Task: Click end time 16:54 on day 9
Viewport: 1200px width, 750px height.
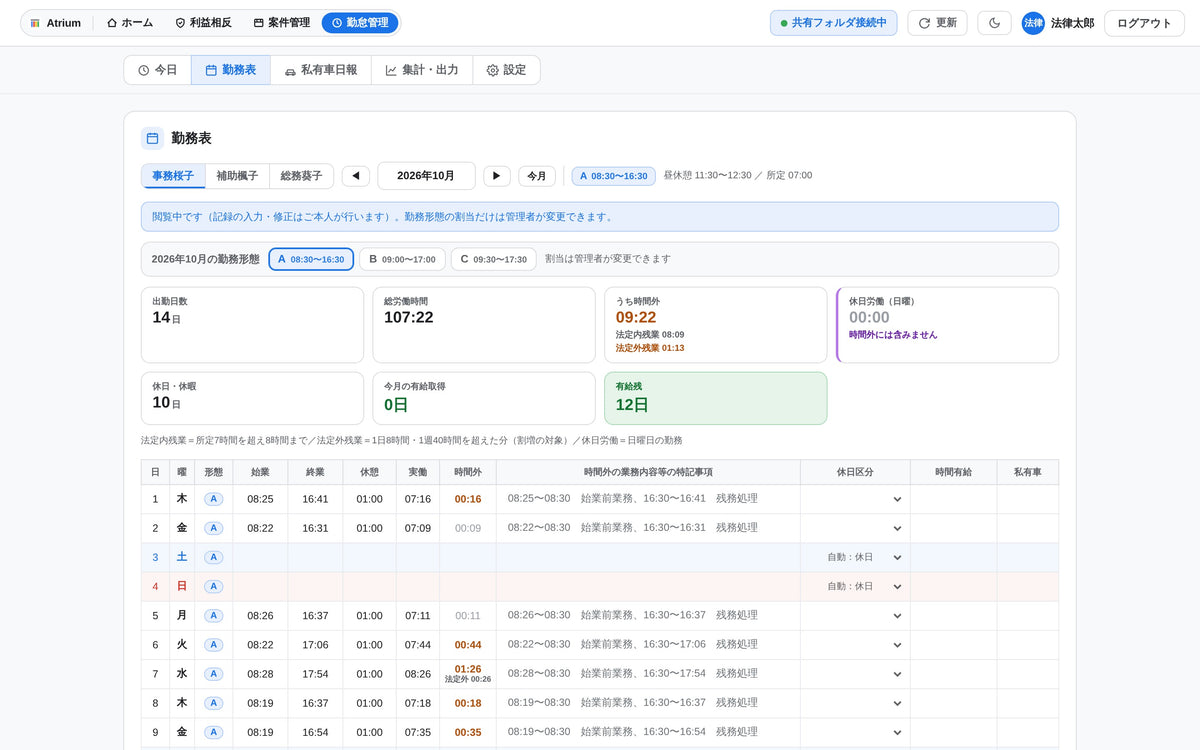Action: tap(315, 732)
